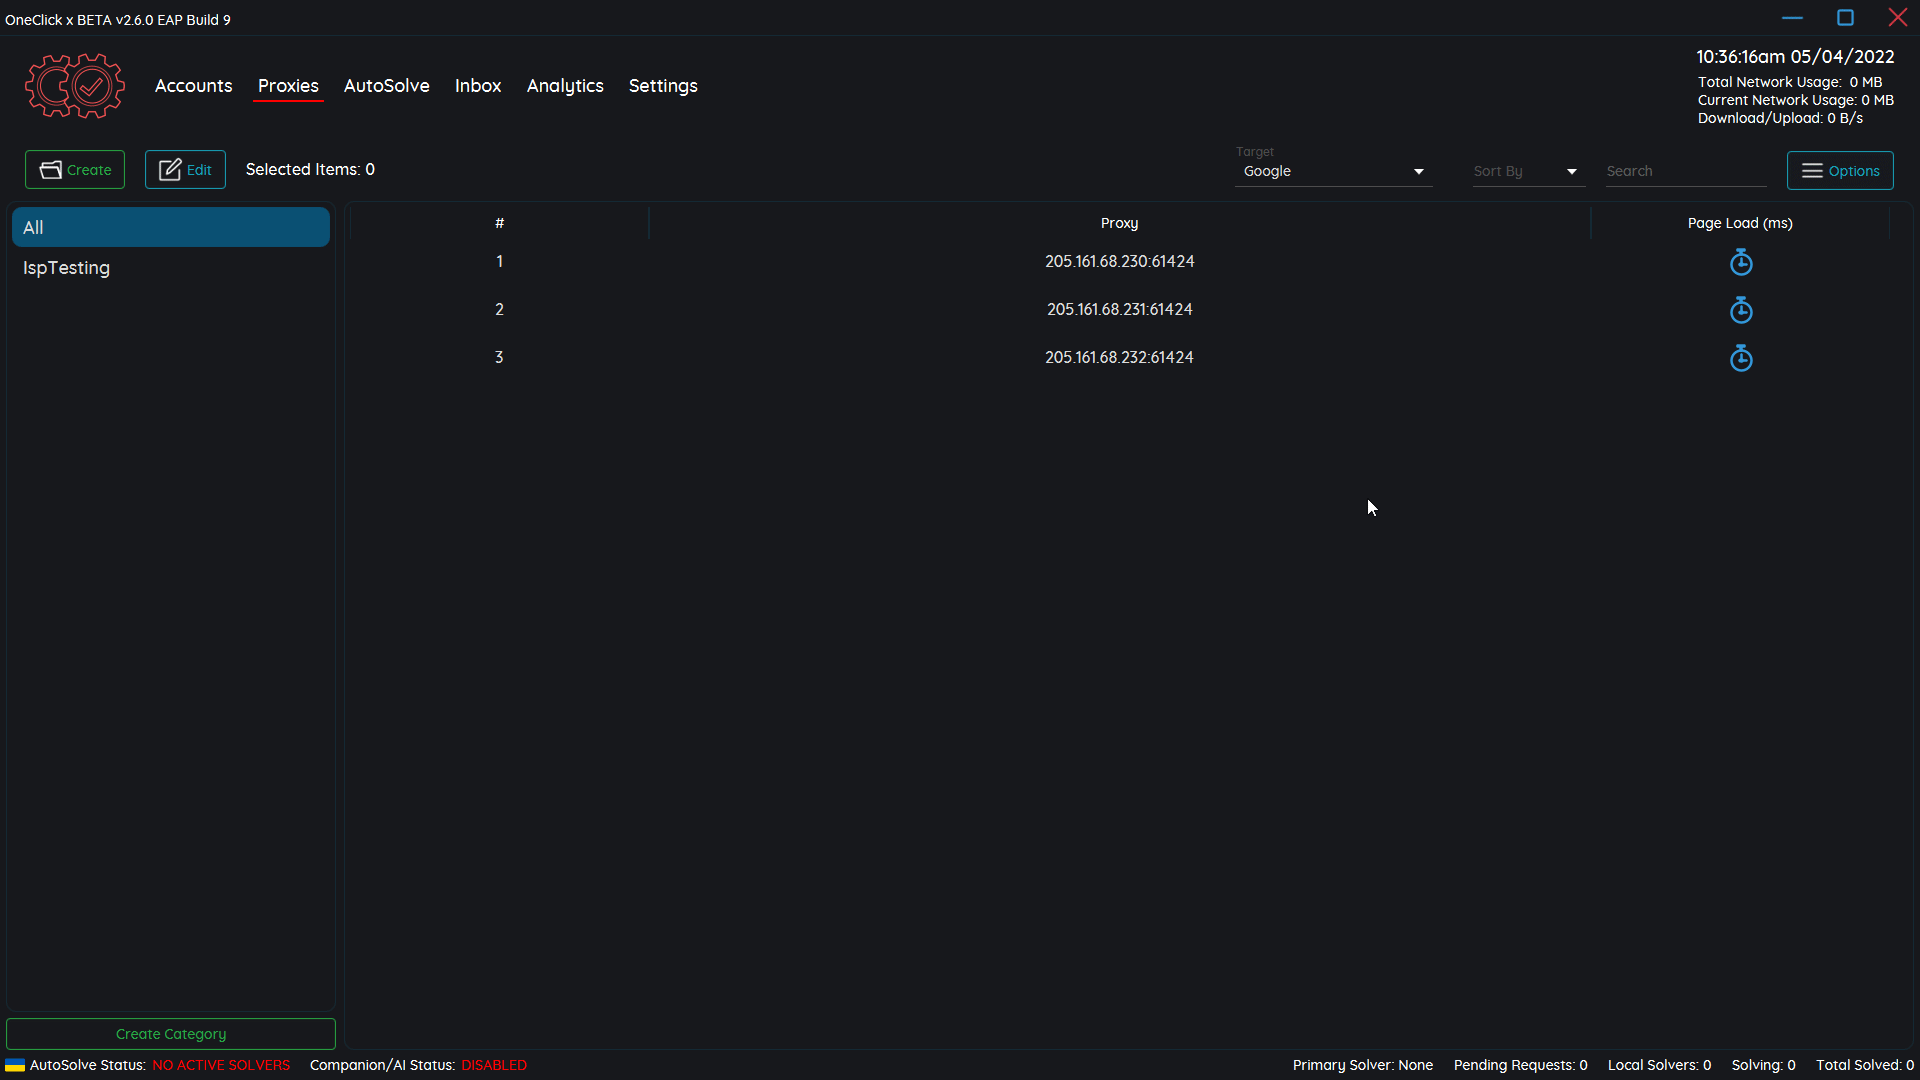Click the OneClick gear logo
The image size is (1920, 1080).
click(75, 86)
